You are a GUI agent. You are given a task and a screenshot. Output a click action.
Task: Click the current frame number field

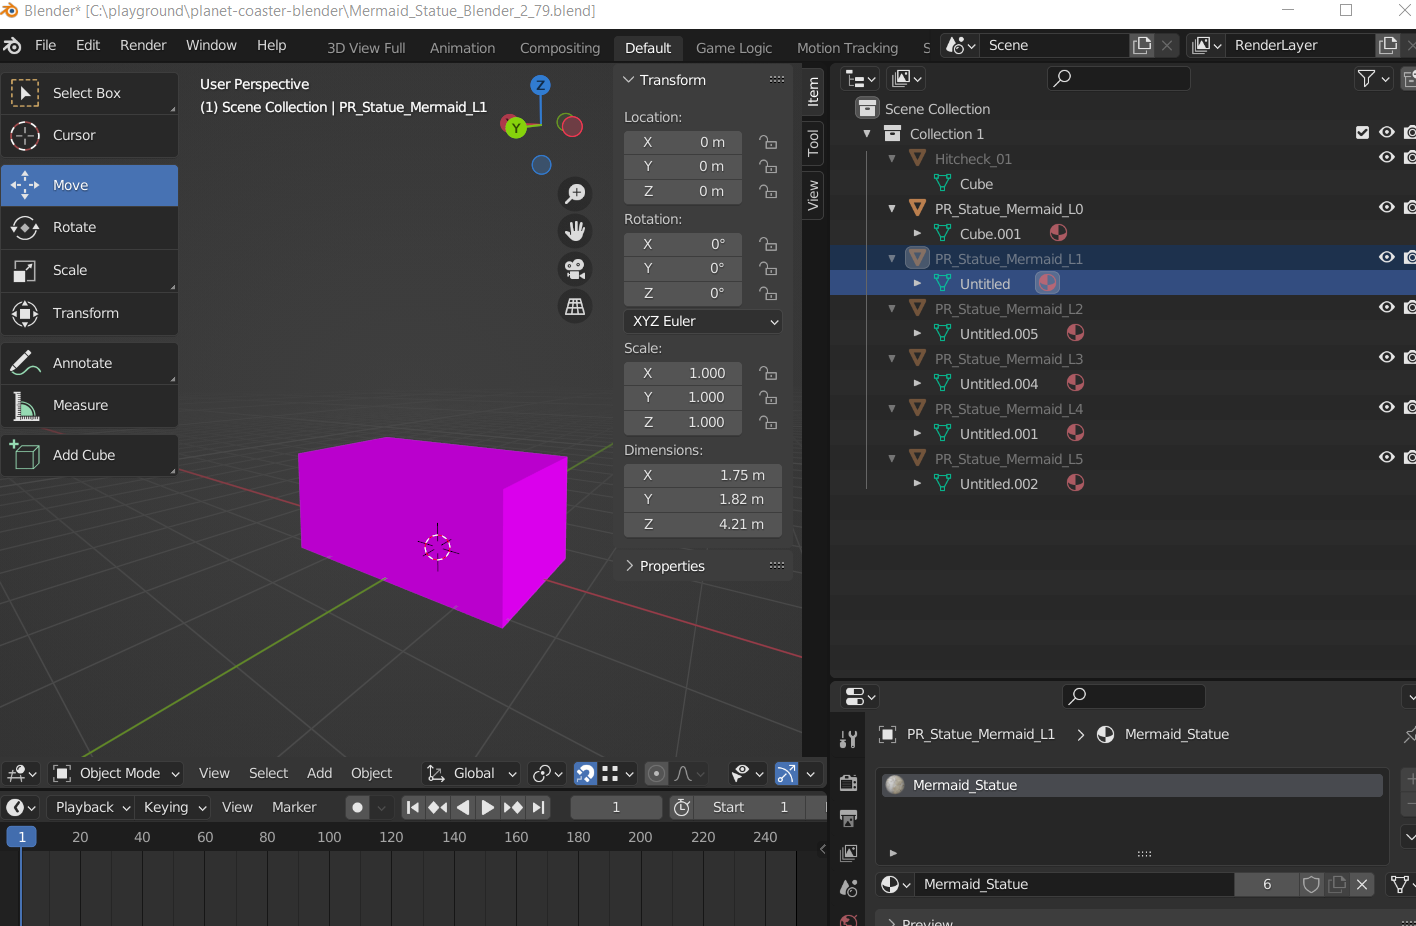616,807
